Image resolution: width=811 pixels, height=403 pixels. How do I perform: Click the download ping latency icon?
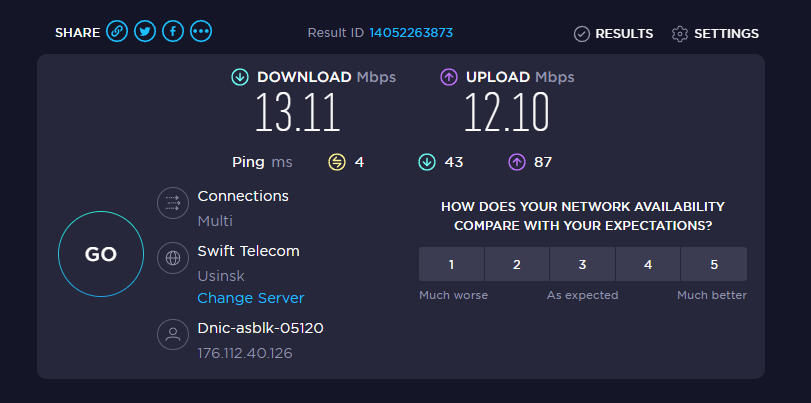coord(427,162)
